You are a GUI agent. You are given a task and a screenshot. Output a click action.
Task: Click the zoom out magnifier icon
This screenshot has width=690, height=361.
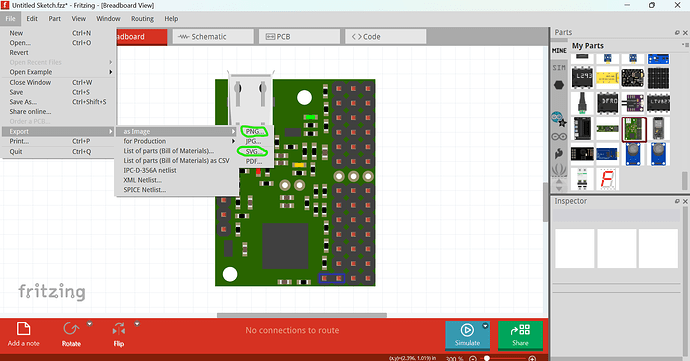(x=473, y=358)
